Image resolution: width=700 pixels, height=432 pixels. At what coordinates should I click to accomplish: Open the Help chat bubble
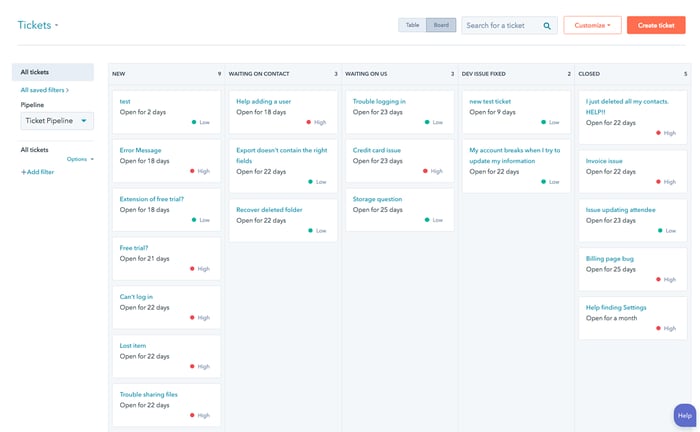coord(685,415)
